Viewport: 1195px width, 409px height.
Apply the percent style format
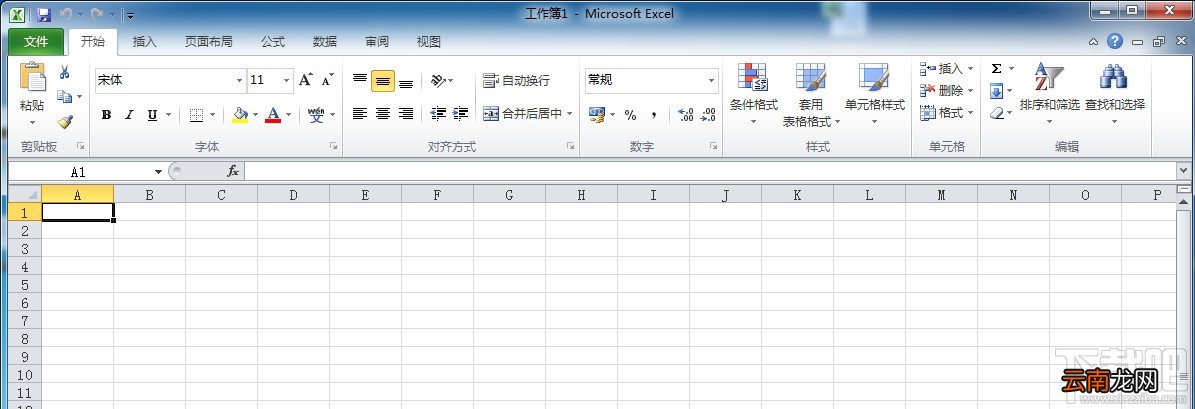[x=630, y=114]
